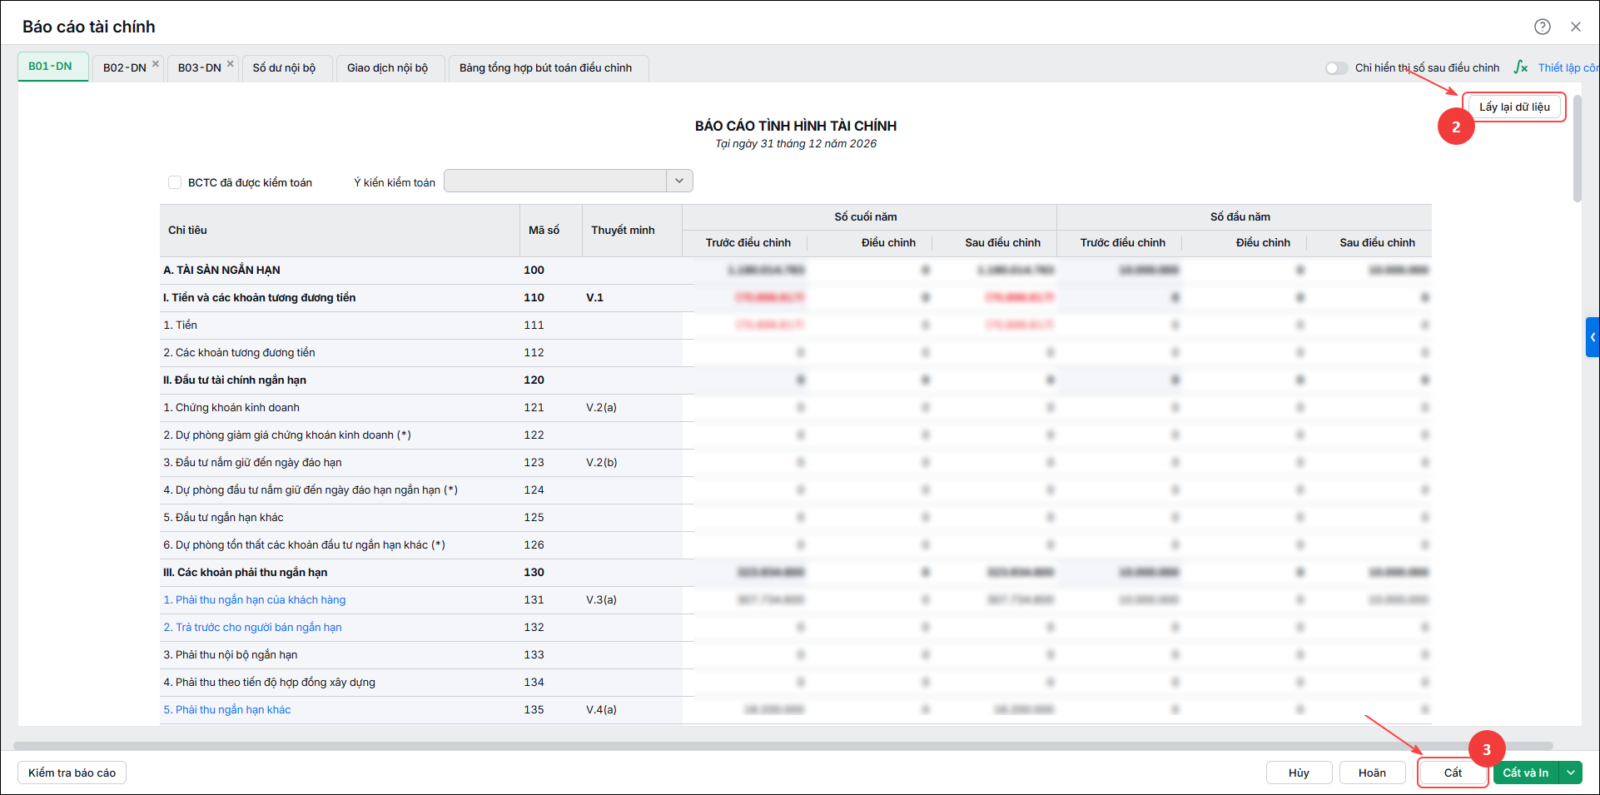1600x795 pixels.
Task: Close the B02-DN tab with its x icon
Action: 155,64
